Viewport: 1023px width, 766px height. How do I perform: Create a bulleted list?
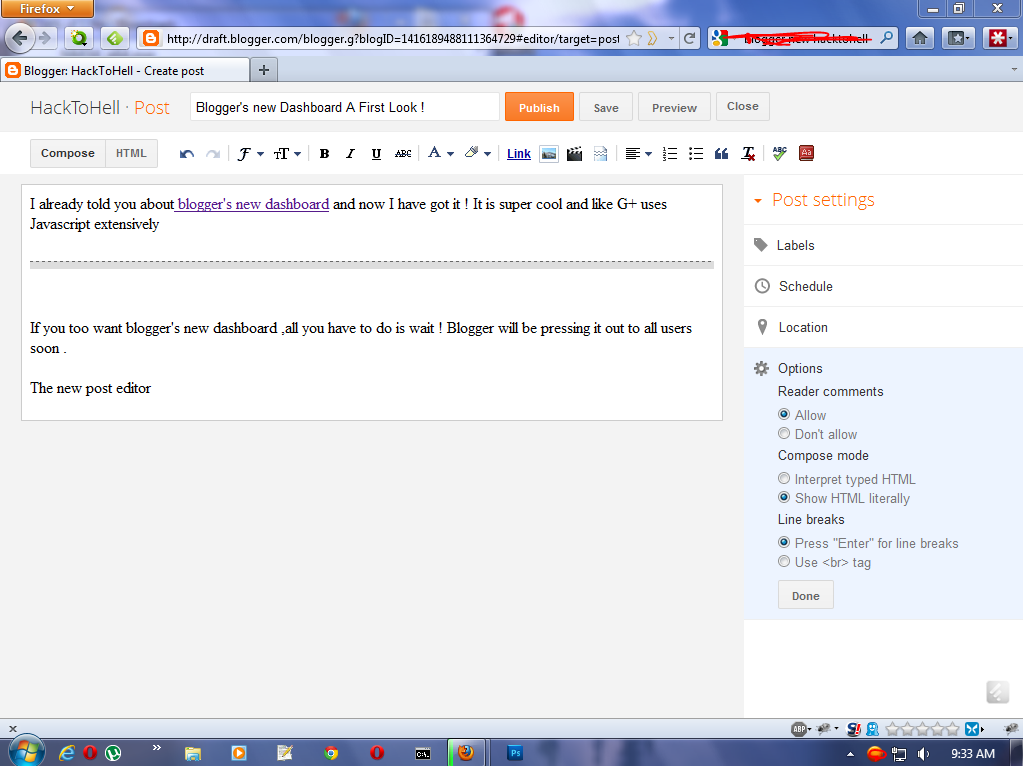[x=695, y=154]
